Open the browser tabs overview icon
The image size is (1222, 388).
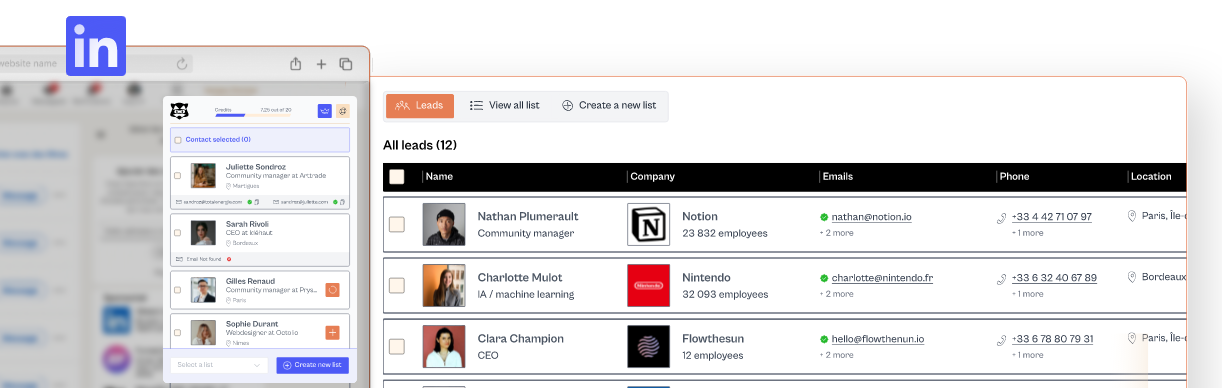[346, 64]
